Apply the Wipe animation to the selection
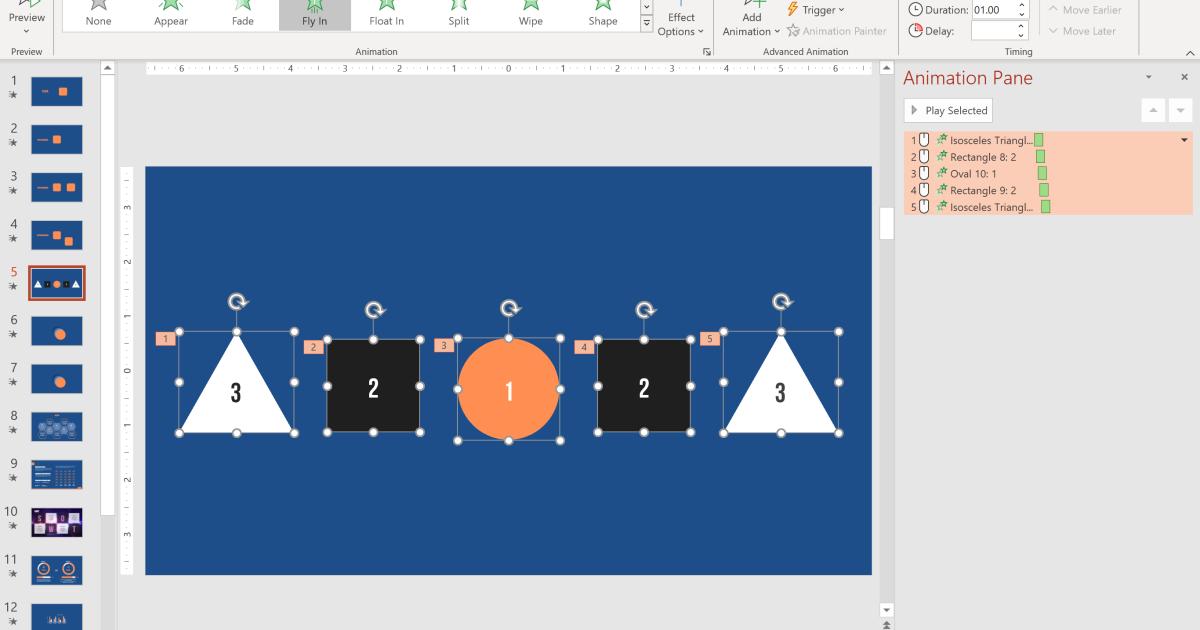The width and height of the screenshot is (1200, 630). click(530, 14)
